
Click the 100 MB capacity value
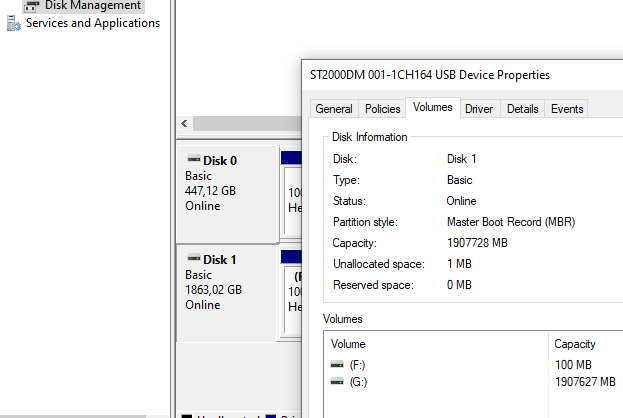573,365
